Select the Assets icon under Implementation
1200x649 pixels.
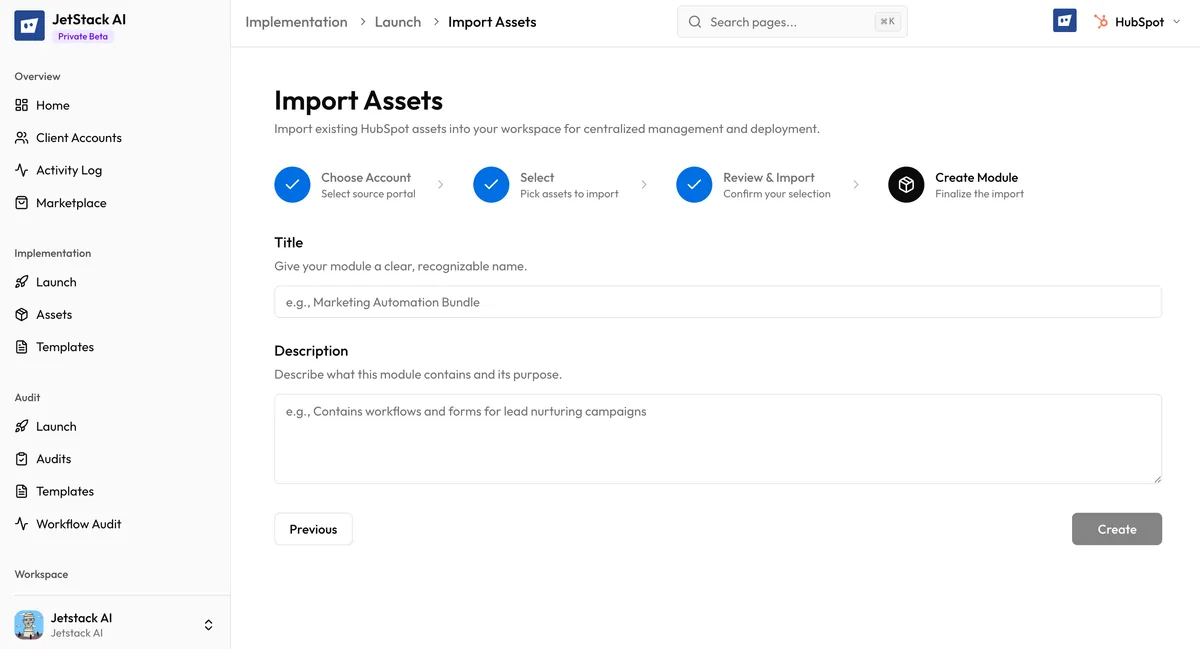21,314
